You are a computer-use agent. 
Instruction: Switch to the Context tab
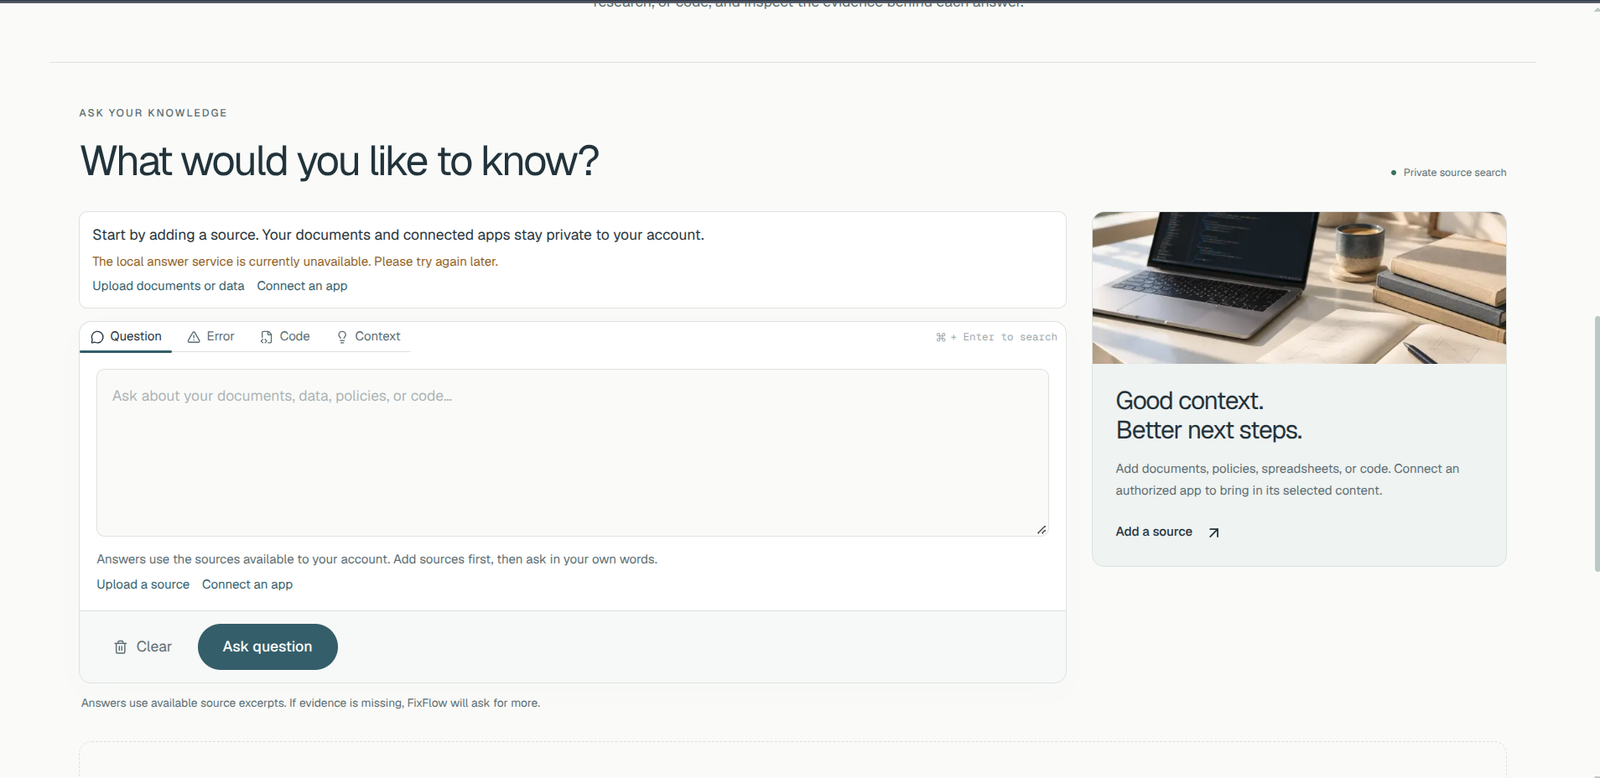coord(368,337)
